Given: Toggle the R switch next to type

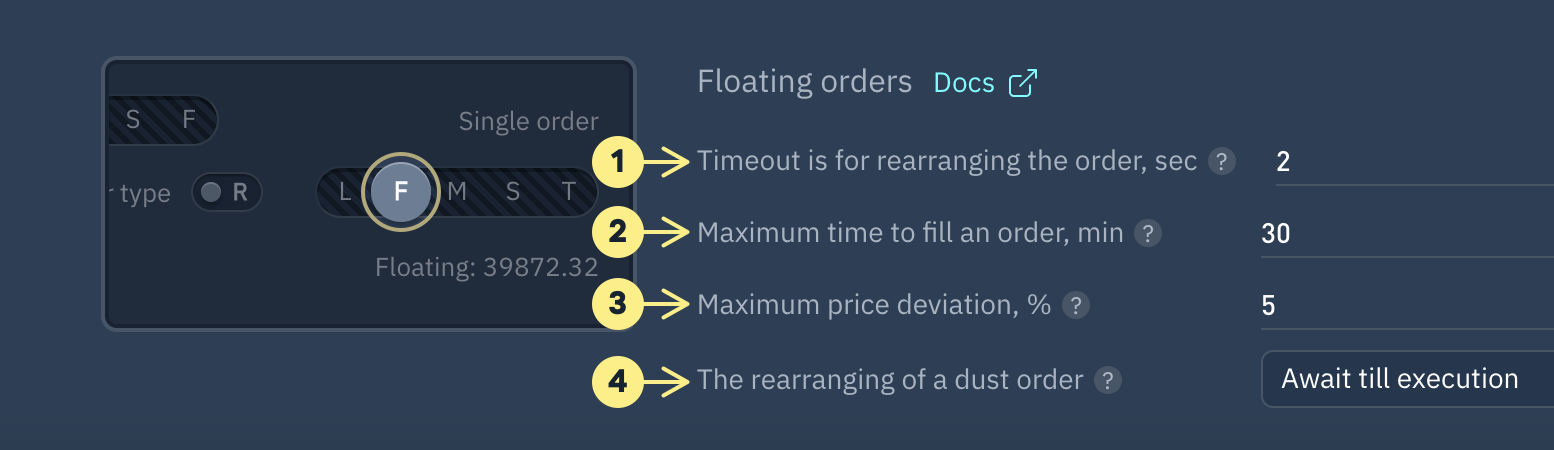Looking at the screenshot, I should point(226,193).
